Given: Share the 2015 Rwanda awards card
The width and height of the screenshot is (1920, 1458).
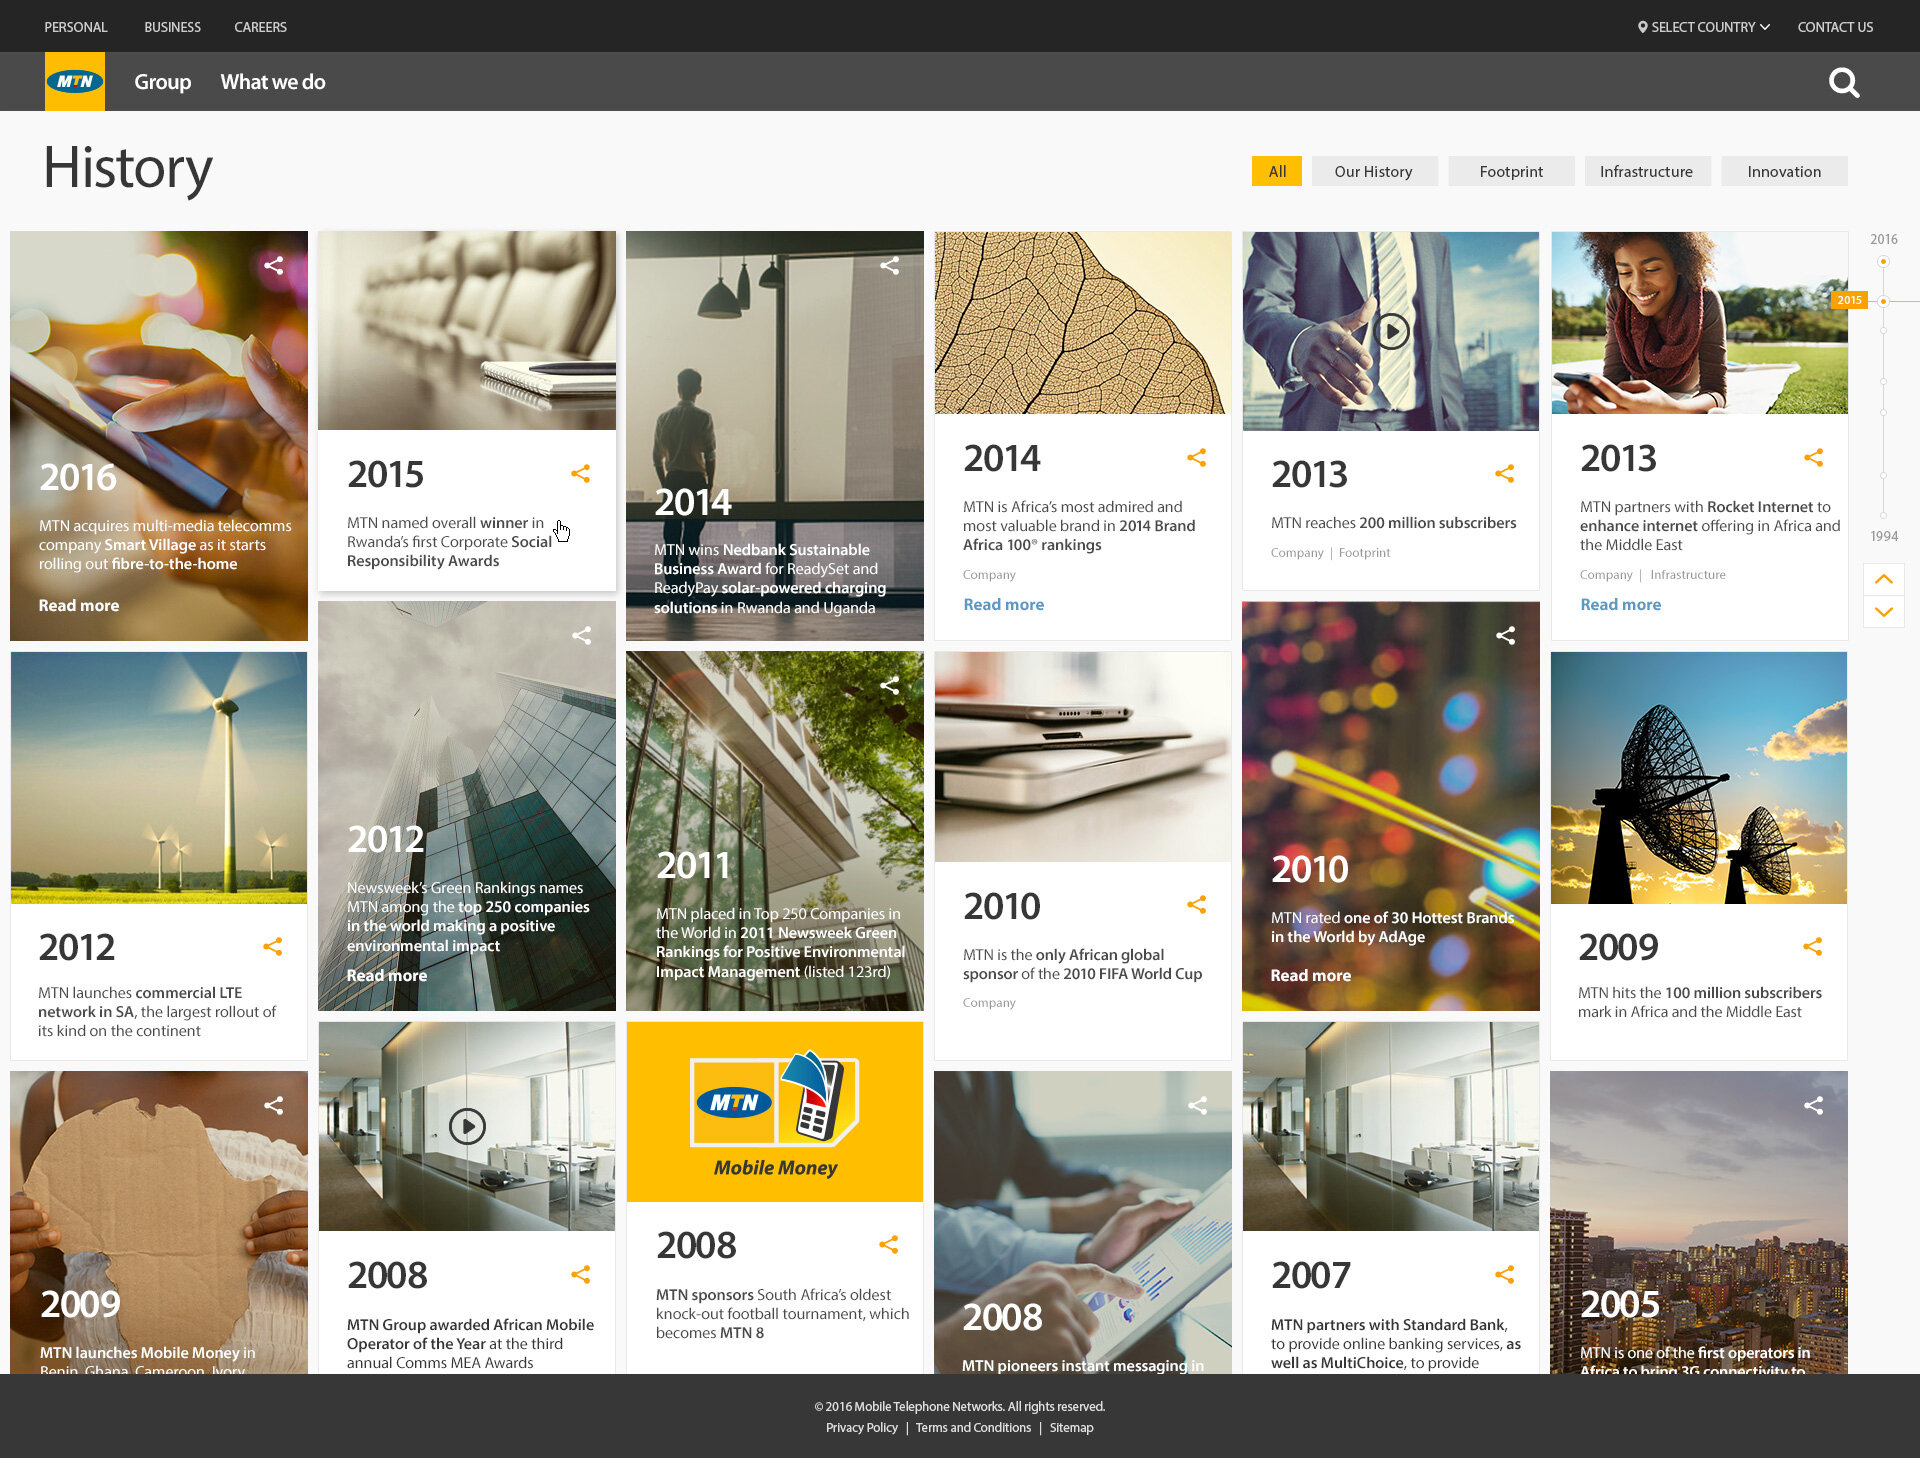Looking at the screenshot, I should tap(580, 474).
